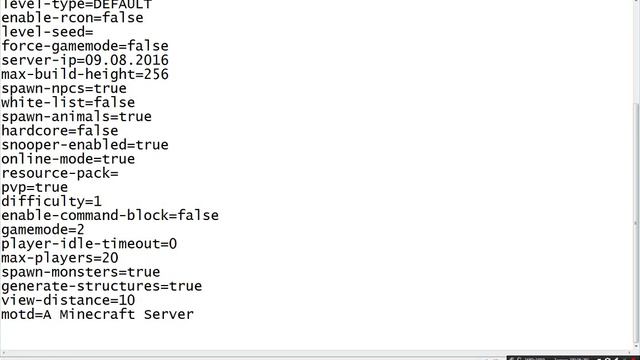Click the level-seed= line
The image size is (640, 360).
47,32
